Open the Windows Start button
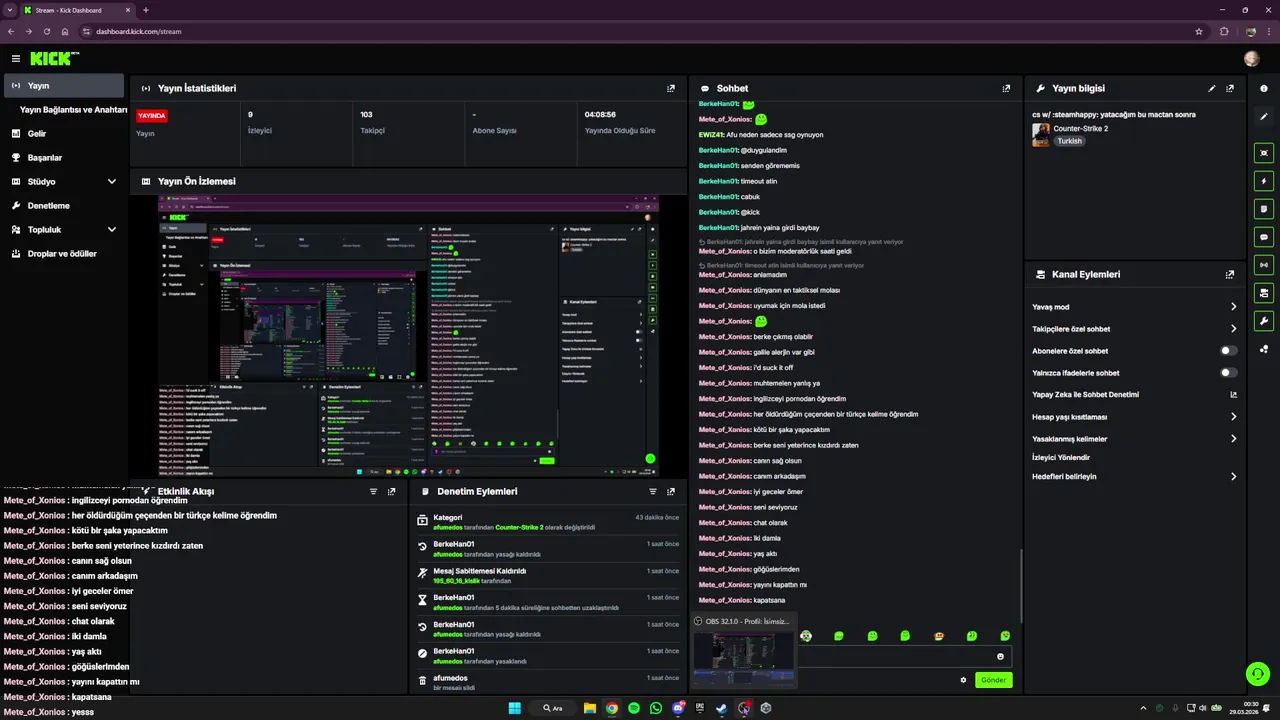The height and width of the screenshot is (720, 1280). point(514,708)
